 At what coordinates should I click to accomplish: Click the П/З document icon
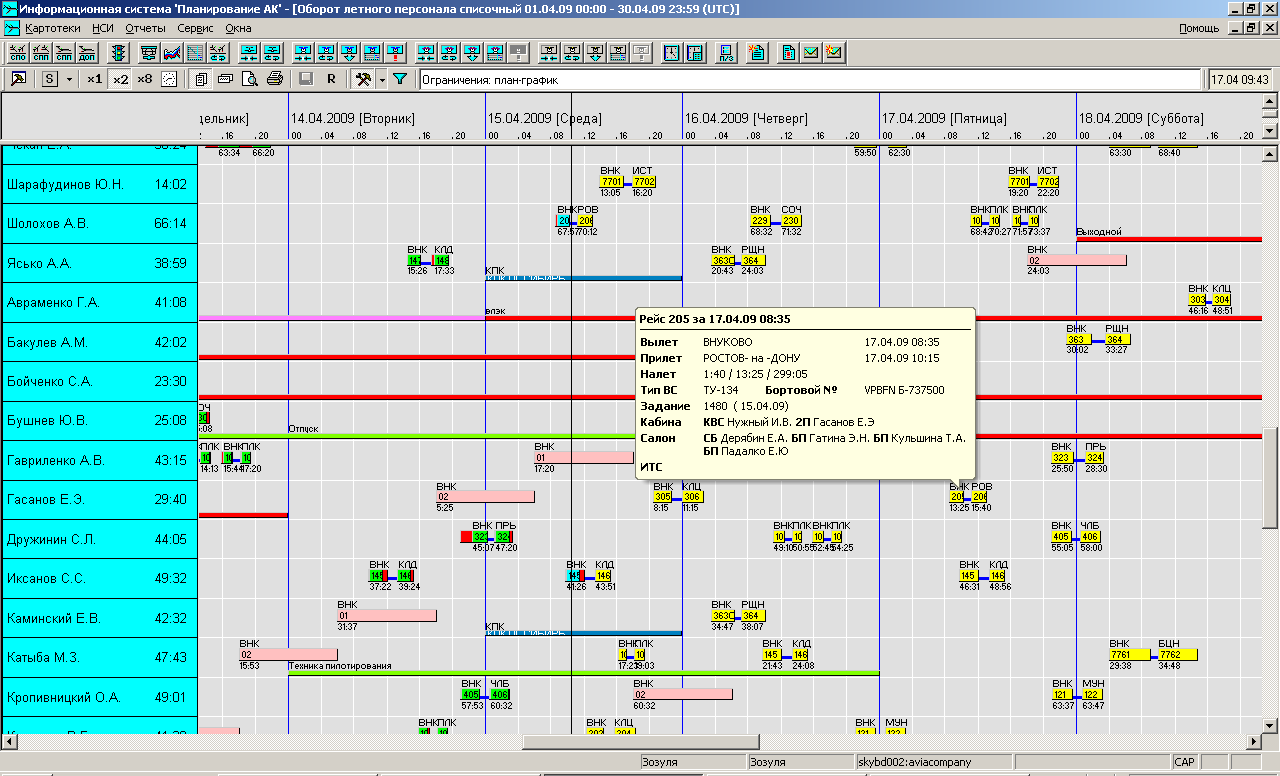point(726,52)
